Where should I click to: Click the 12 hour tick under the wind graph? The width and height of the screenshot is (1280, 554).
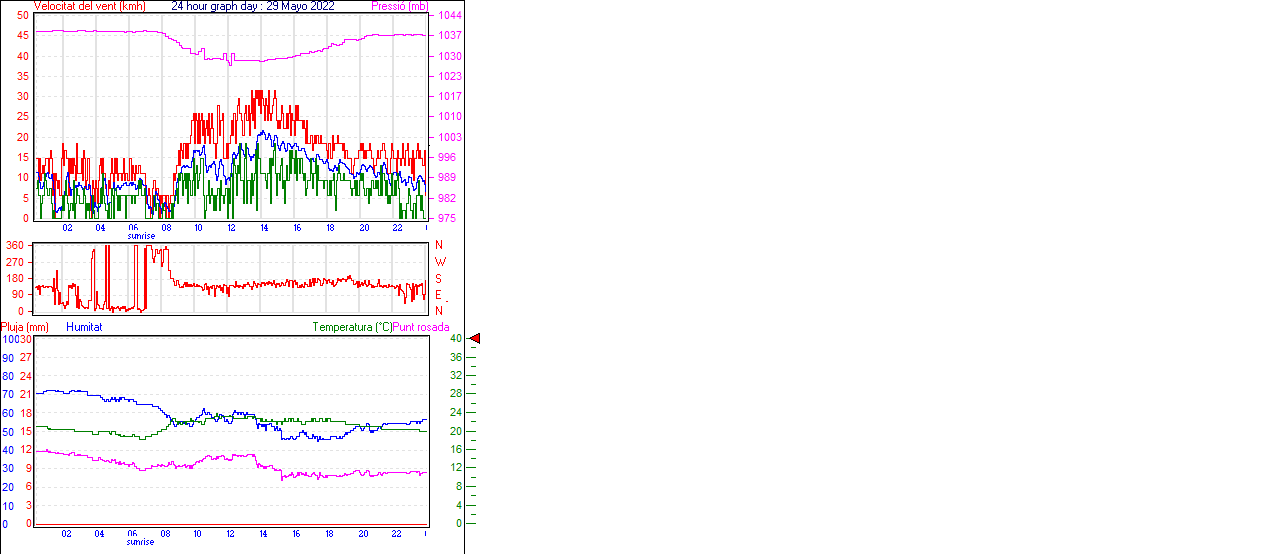pos(232,228)
